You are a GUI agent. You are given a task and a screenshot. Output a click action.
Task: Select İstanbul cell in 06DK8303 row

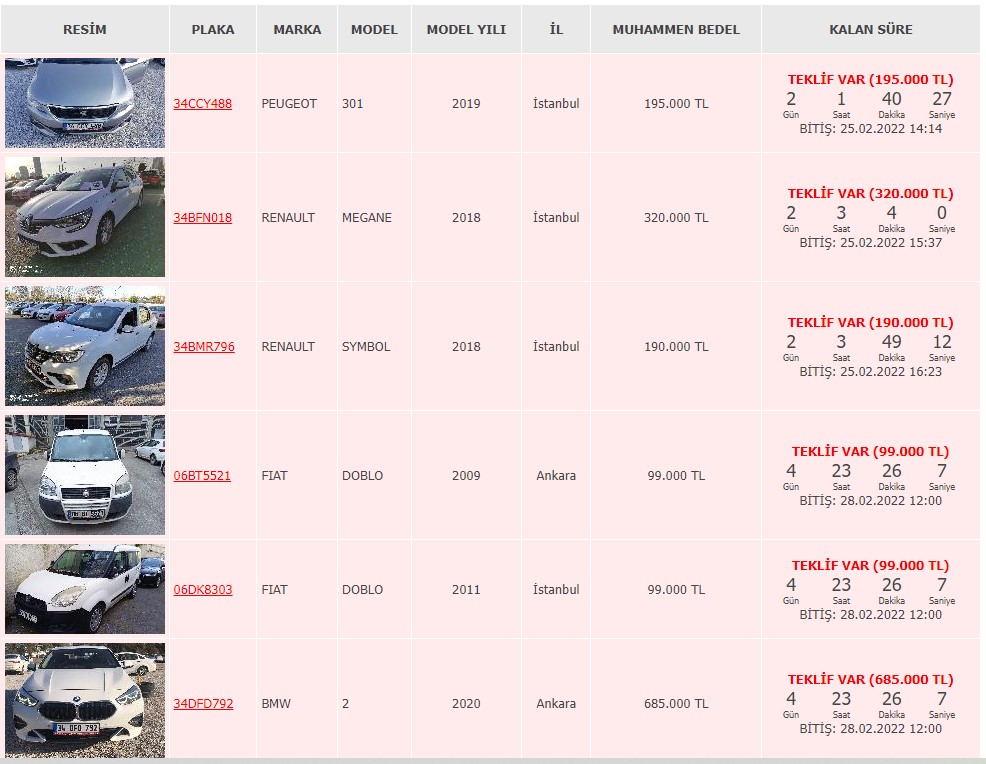click(556, 590)
